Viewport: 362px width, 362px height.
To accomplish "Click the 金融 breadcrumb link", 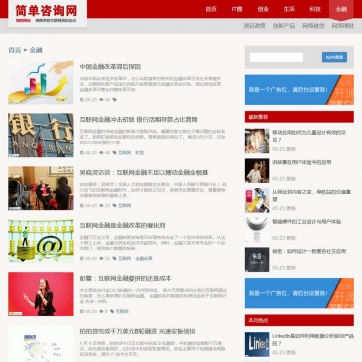I will [x=36, y=50].
